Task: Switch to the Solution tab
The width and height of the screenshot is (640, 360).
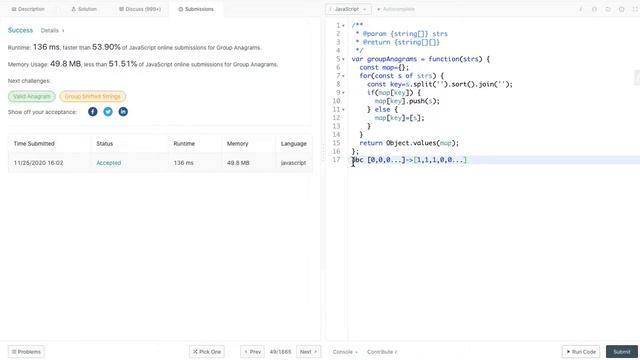Action: click(x=84, y=9)
